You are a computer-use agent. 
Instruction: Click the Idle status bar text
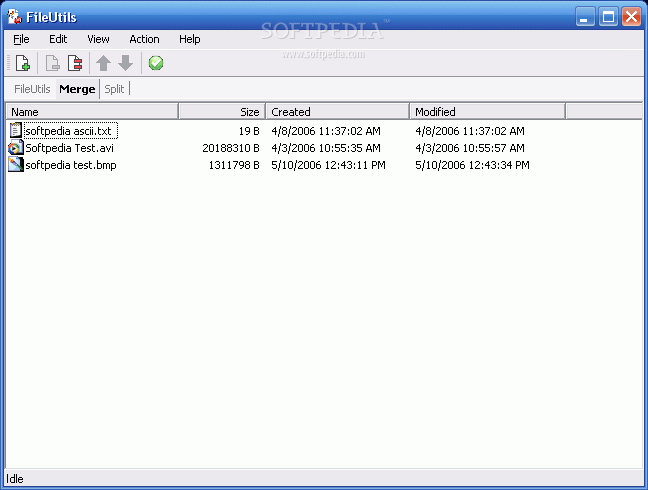coord(15,479)
